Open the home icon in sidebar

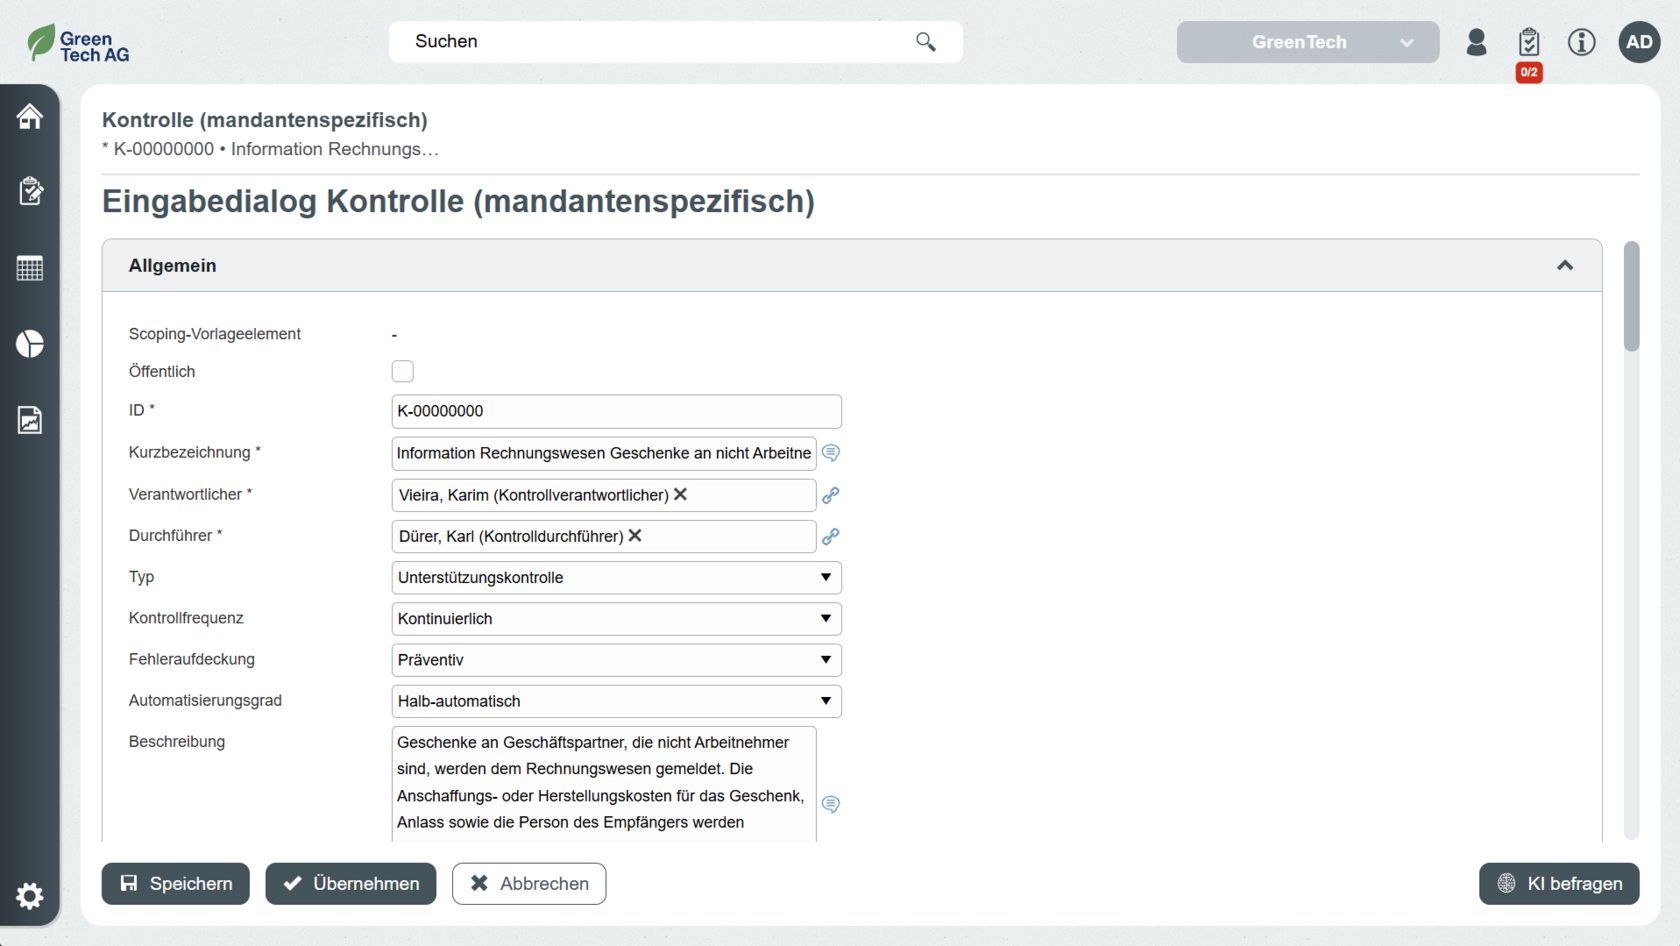(x=30, y=117)
